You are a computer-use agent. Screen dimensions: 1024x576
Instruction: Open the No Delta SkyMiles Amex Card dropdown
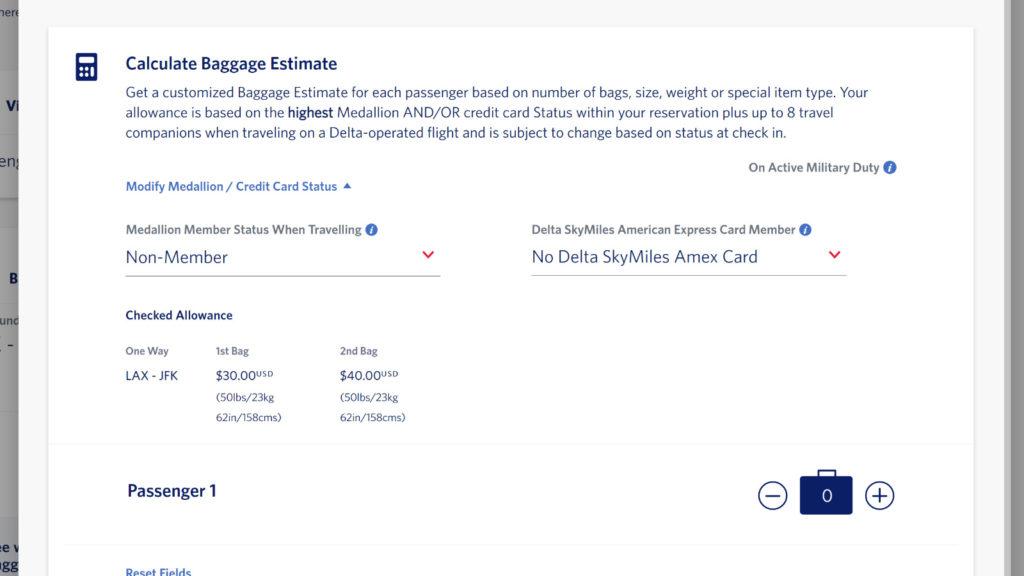[689, 257]
